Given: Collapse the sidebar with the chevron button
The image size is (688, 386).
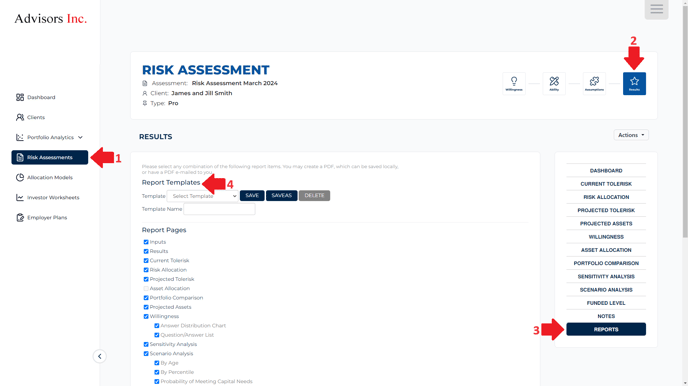Looking at the screenshot, I should coord(100,356).
